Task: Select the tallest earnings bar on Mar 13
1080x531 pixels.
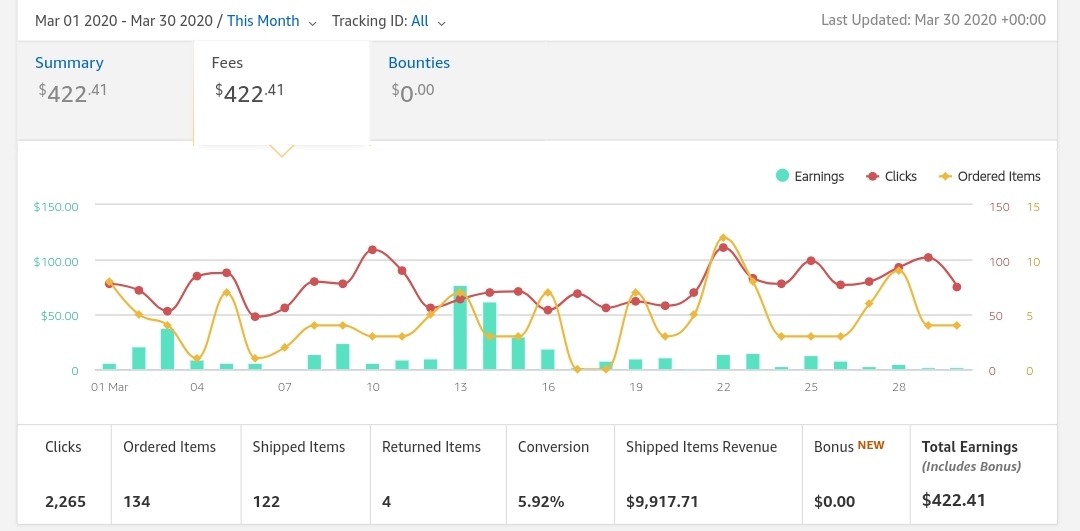Action: click(460, 328)
